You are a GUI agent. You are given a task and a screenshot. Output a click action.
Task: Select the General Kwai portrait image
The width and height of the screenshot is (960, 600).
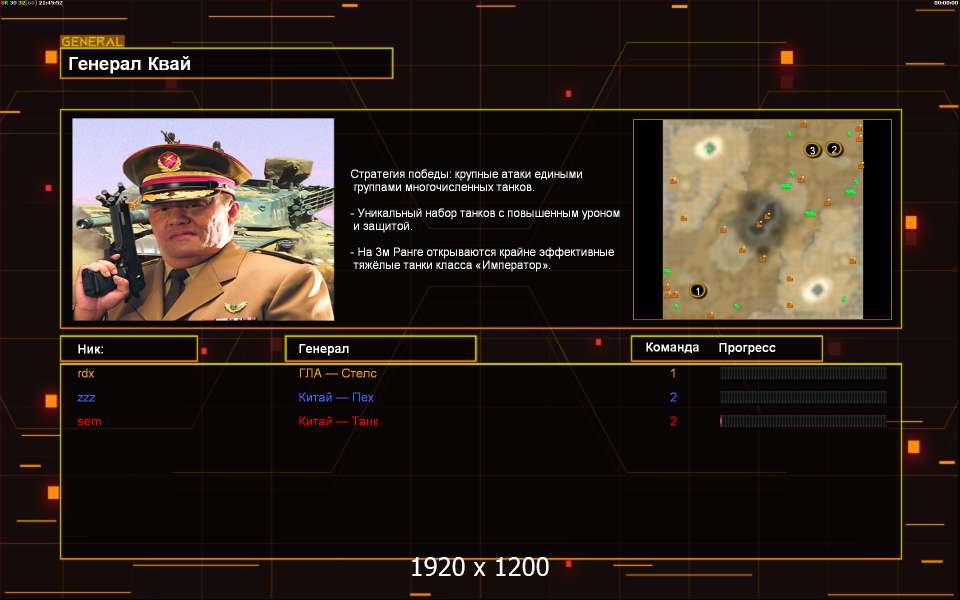point(203,219)
